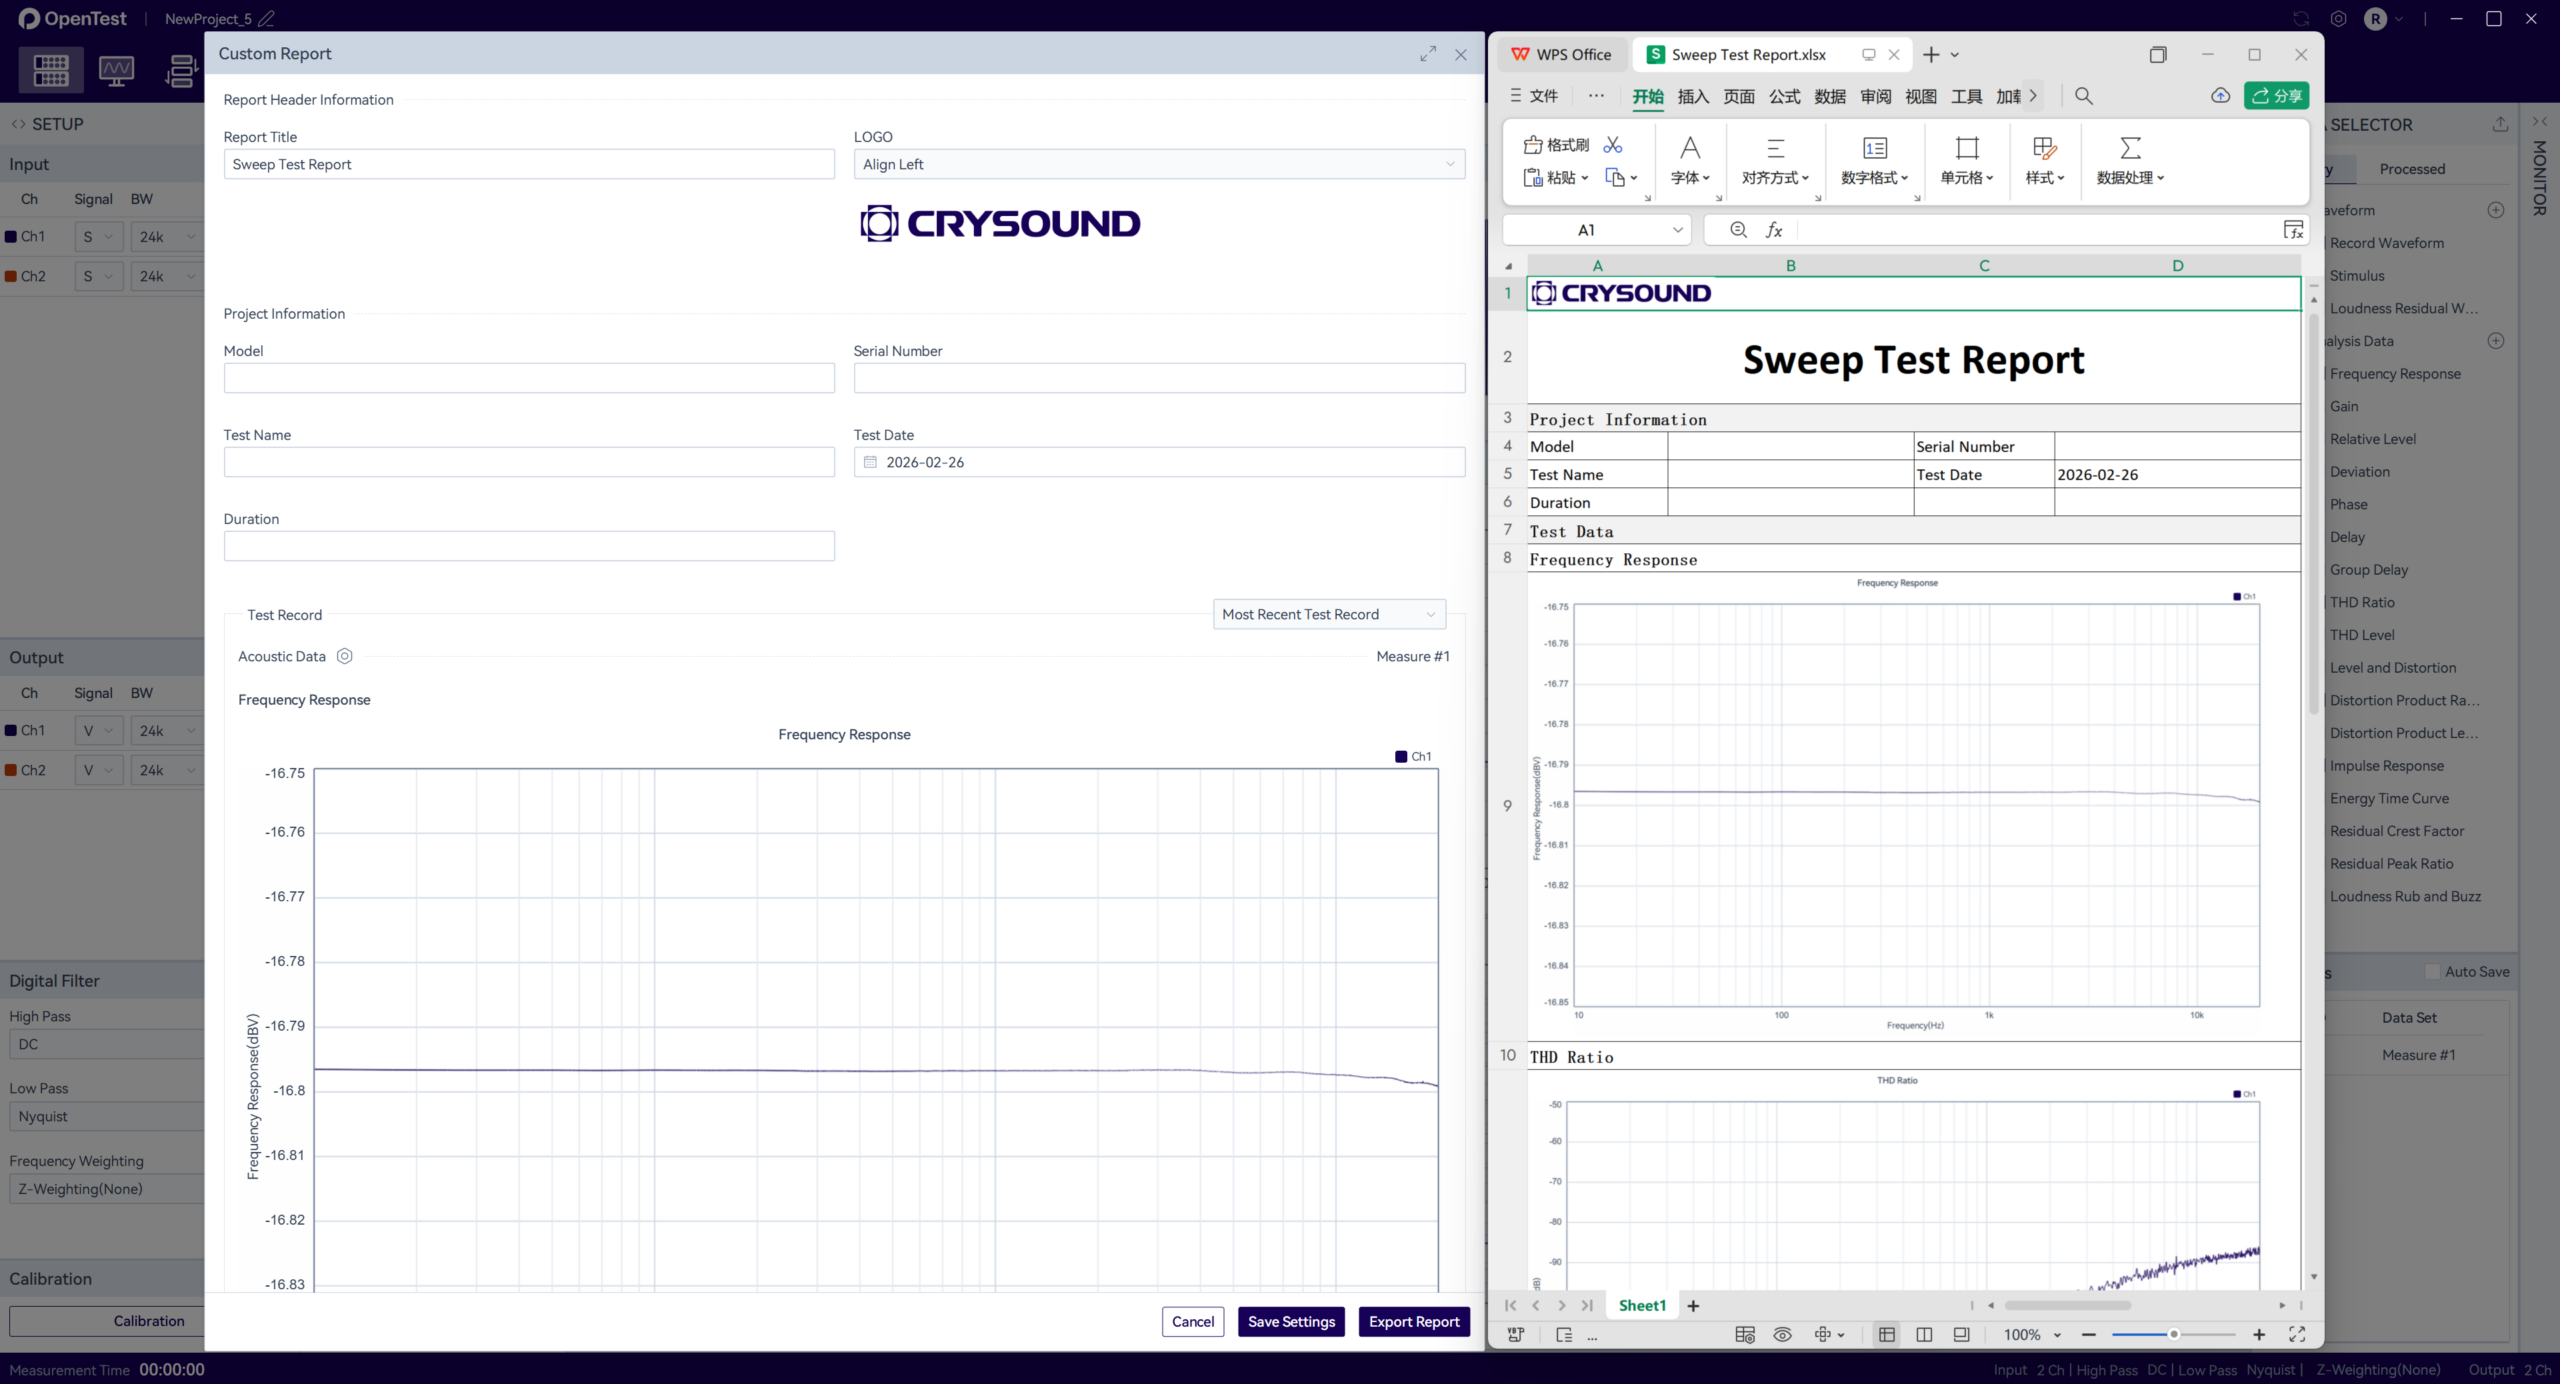2560x1384 pixels.
Task: Click the insert function fx icon
Action: tap(1774, 230)
